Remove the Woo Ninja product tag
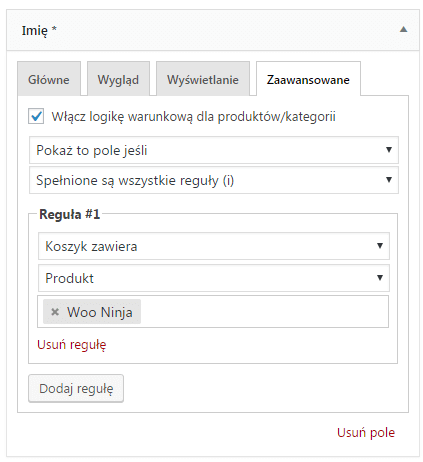This screenshot has height=462, width=423. [x=55, y=312]
